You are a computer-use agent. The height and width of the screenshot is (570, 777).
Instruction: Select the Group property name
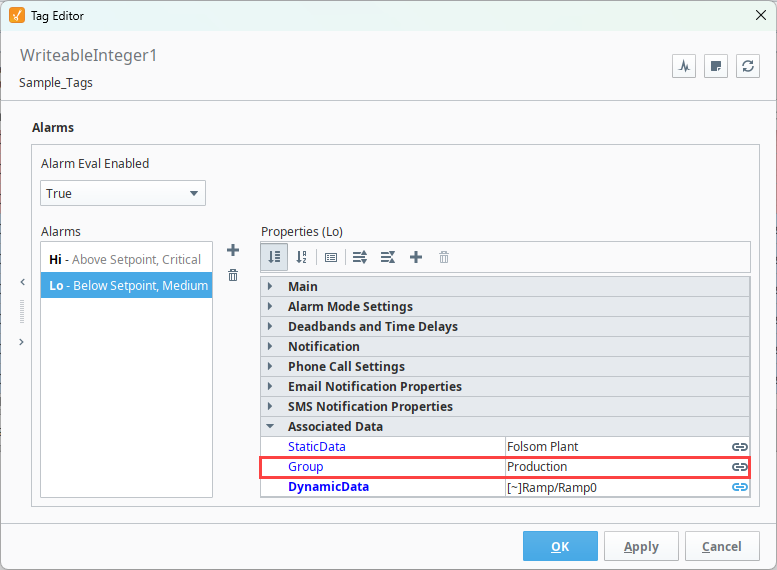306,467
